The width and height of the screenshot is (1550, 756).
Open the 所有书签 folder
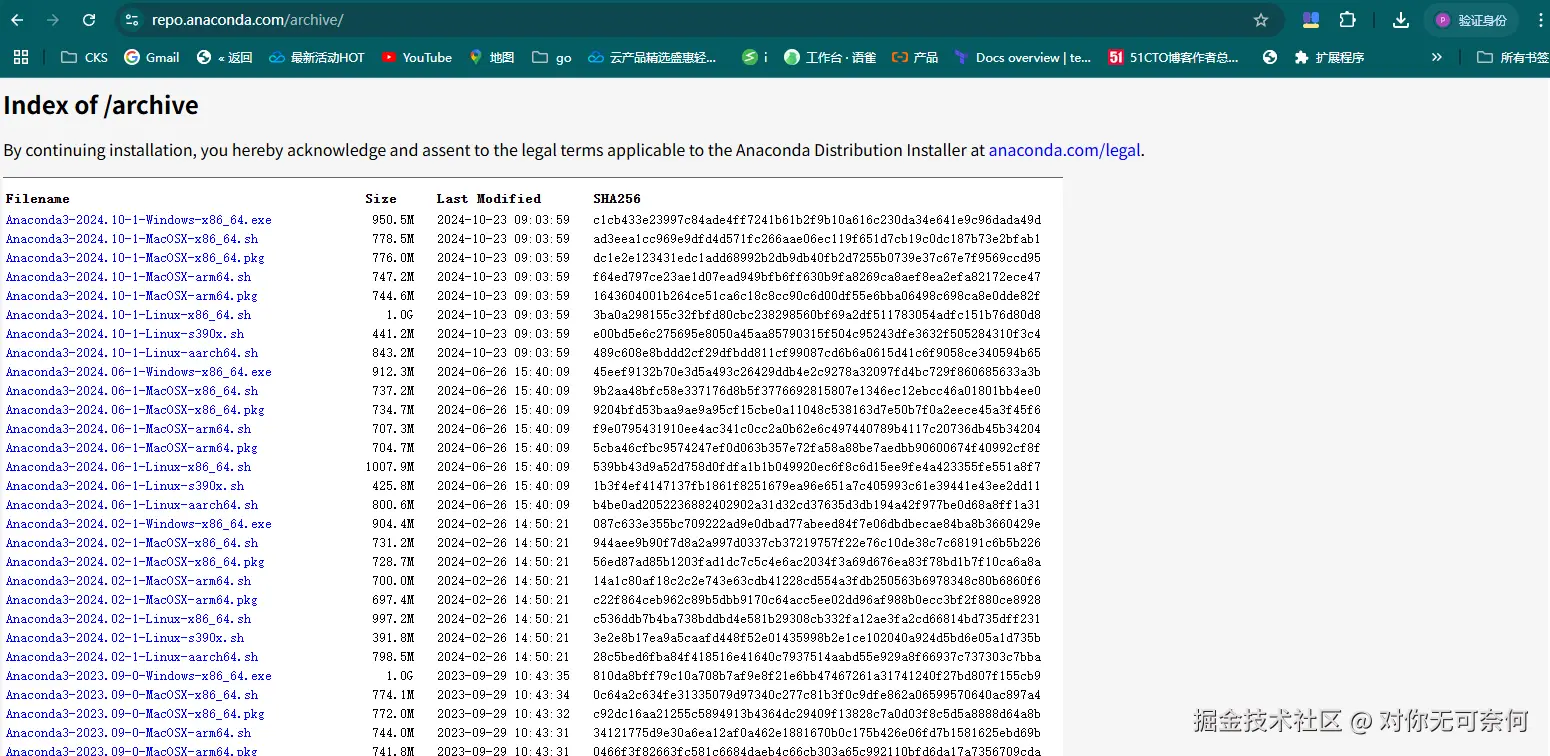point(1513,57)
